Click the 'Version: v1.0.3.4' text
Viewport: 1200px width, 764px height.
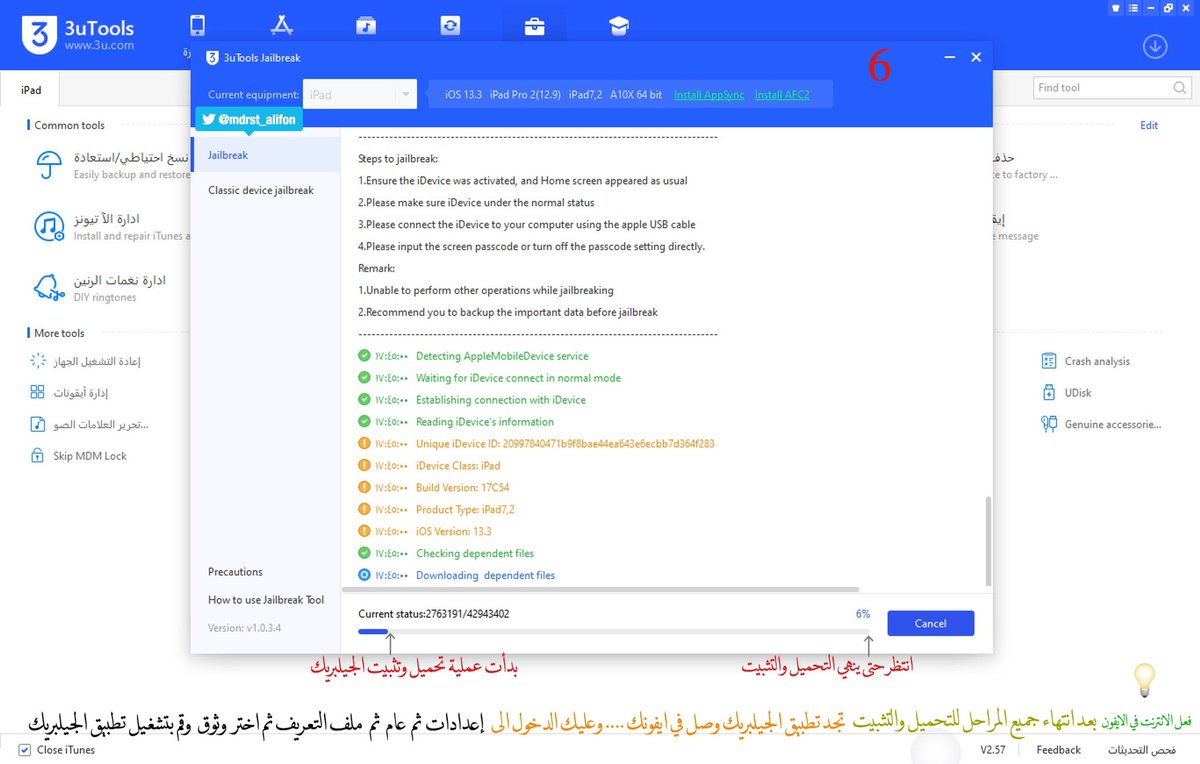coord(245,628)
